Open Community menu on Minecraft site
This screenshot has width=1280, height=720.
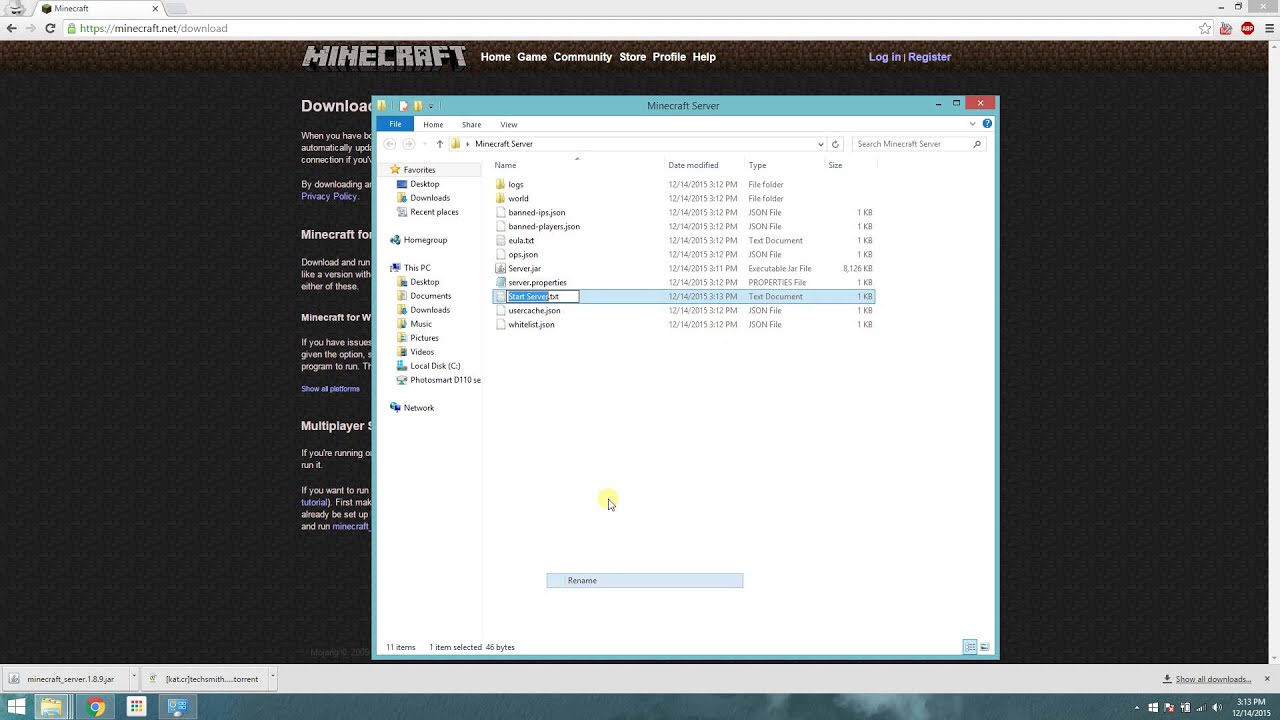click(x=583, y=57)
